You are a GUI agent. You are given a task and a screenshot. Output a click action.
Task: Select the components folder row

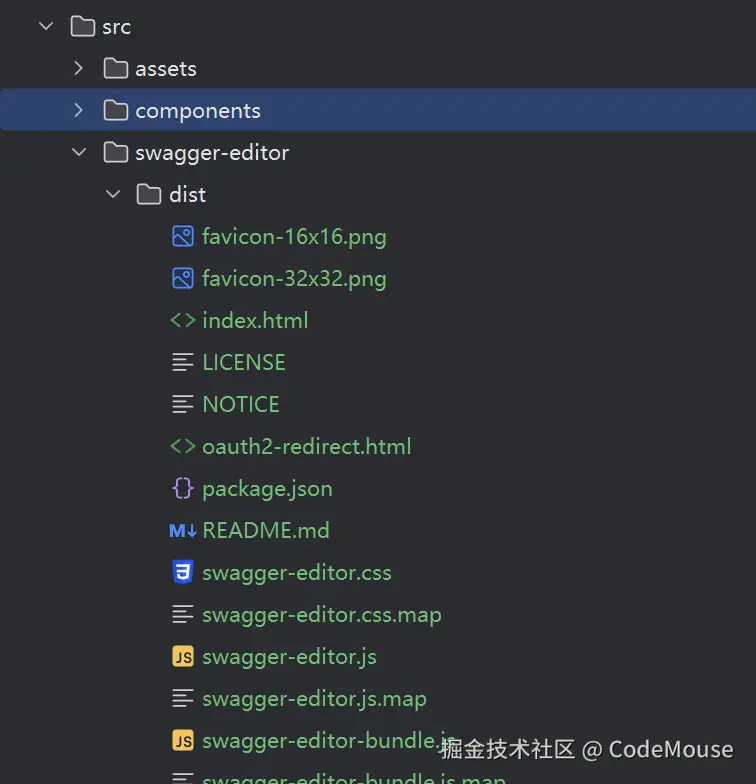coord(378,110)
